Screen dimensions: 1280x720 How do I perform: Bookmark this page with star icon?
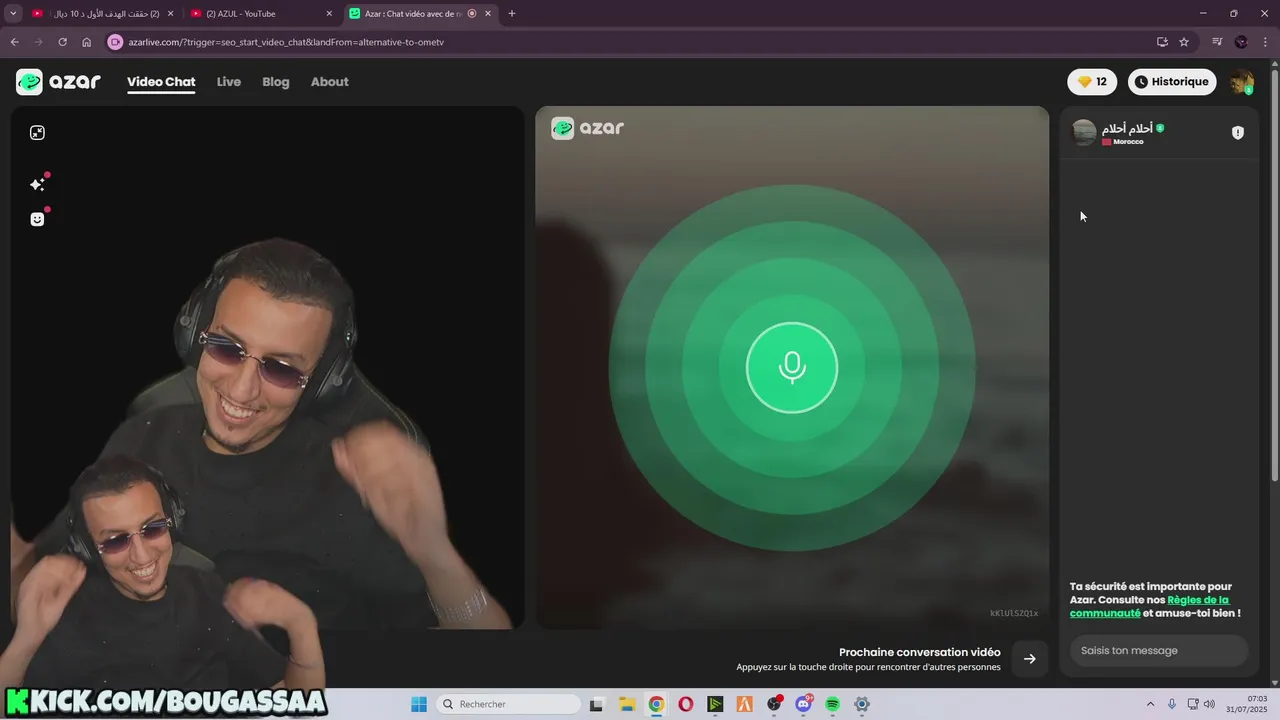(x=1184, y=42)
